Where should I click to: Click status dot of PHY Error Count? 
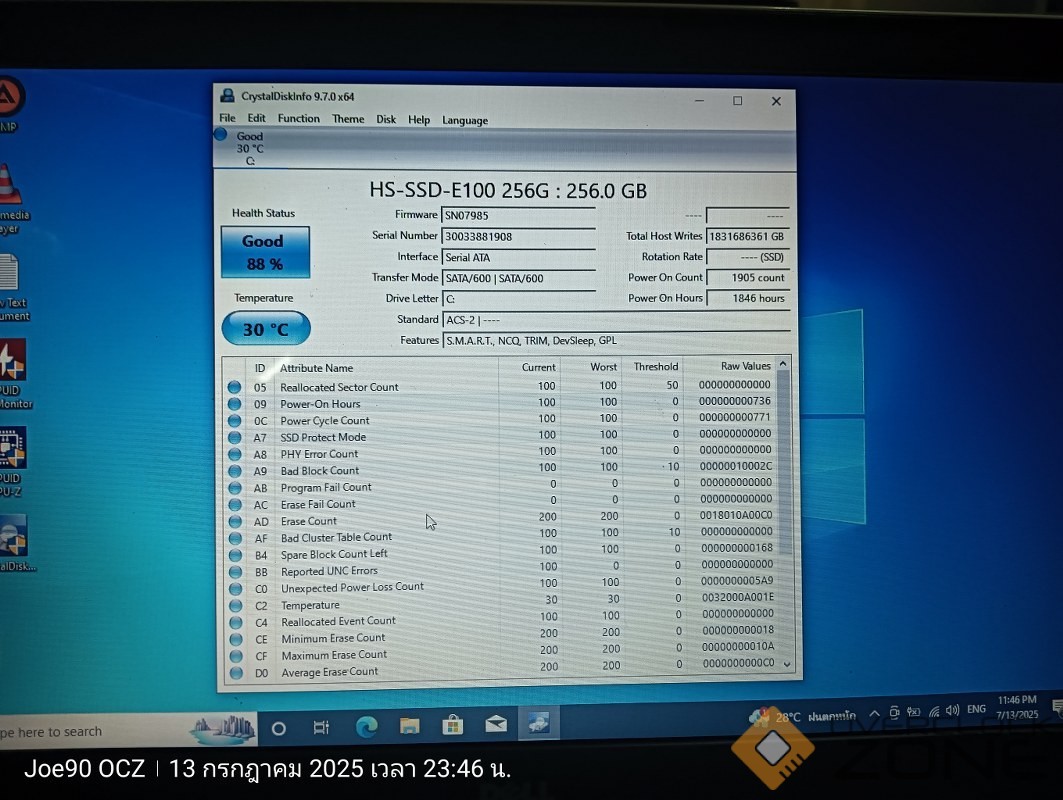[x=235, y=454]
